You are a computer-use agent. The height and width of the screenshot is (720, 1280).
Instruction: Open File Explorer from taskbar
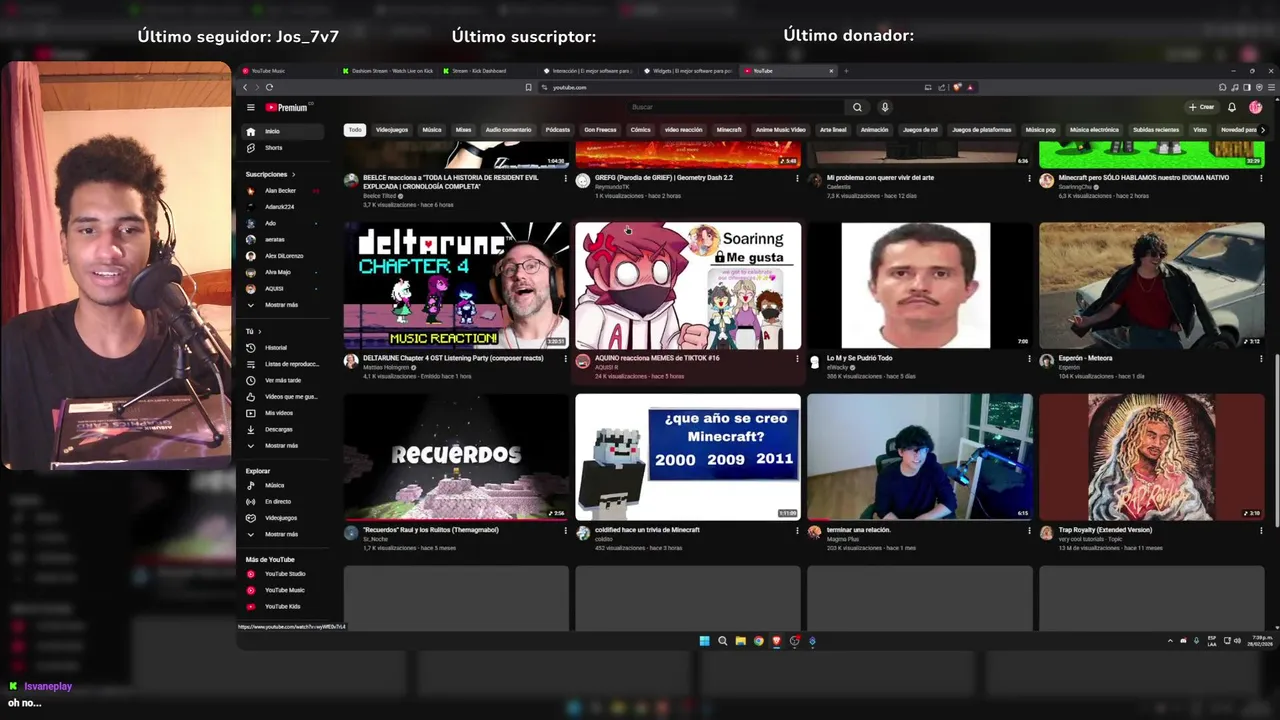tap(740, 641)
